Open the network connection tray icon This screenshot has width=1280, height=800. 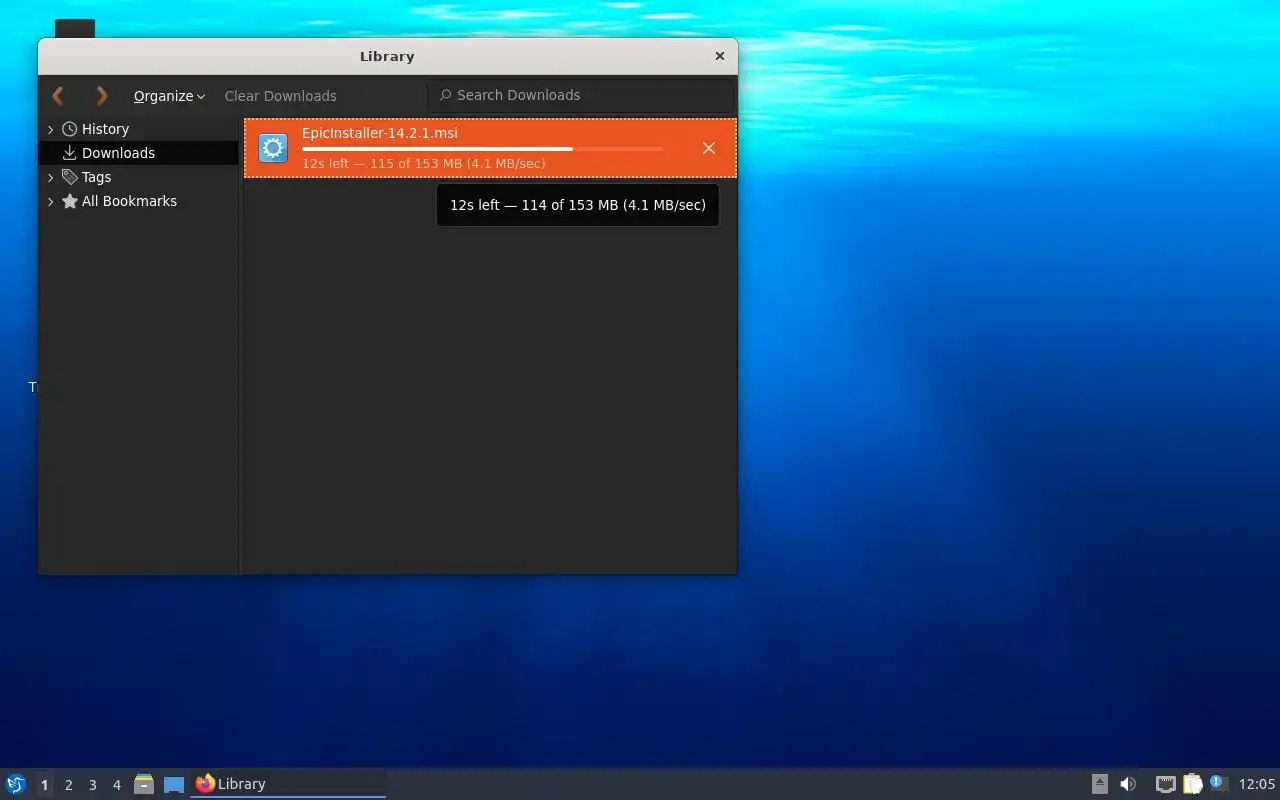pyautogui.click(x=1165, y=784)
